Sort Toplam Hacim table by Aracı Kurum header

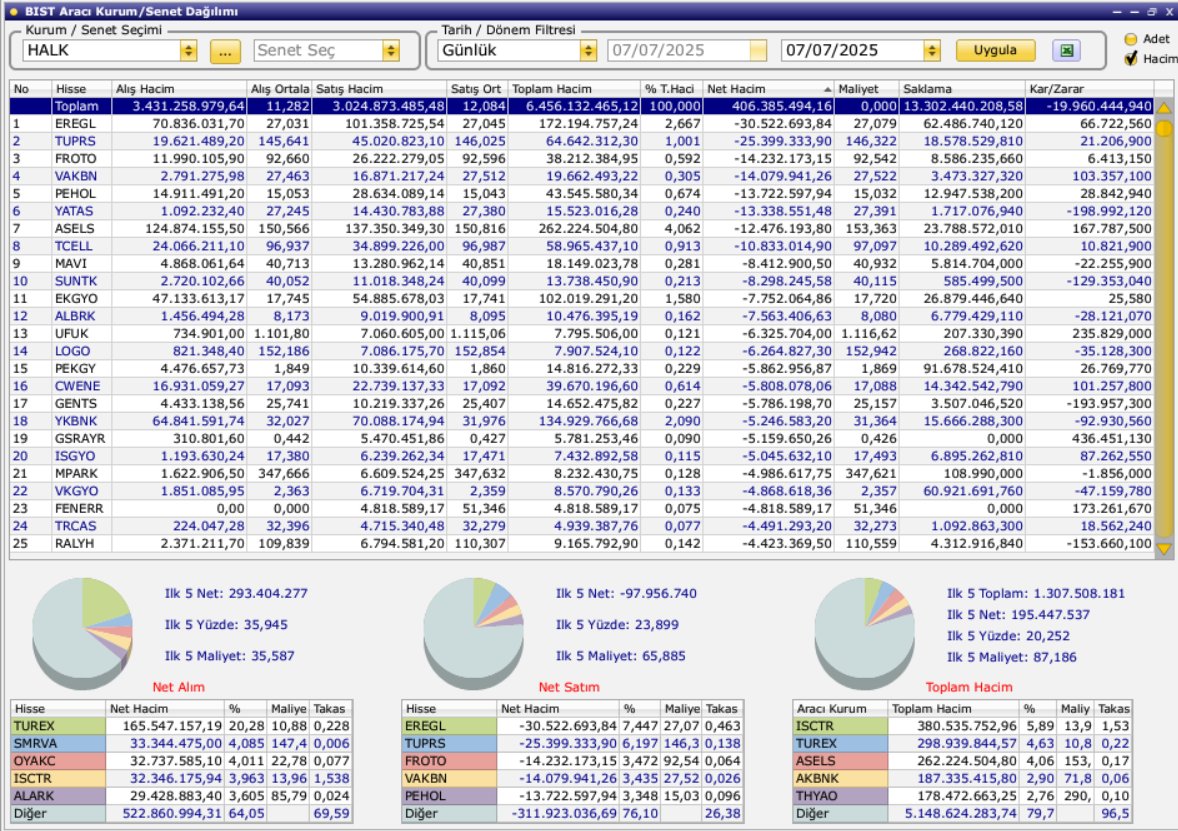(x=841, y=709)
